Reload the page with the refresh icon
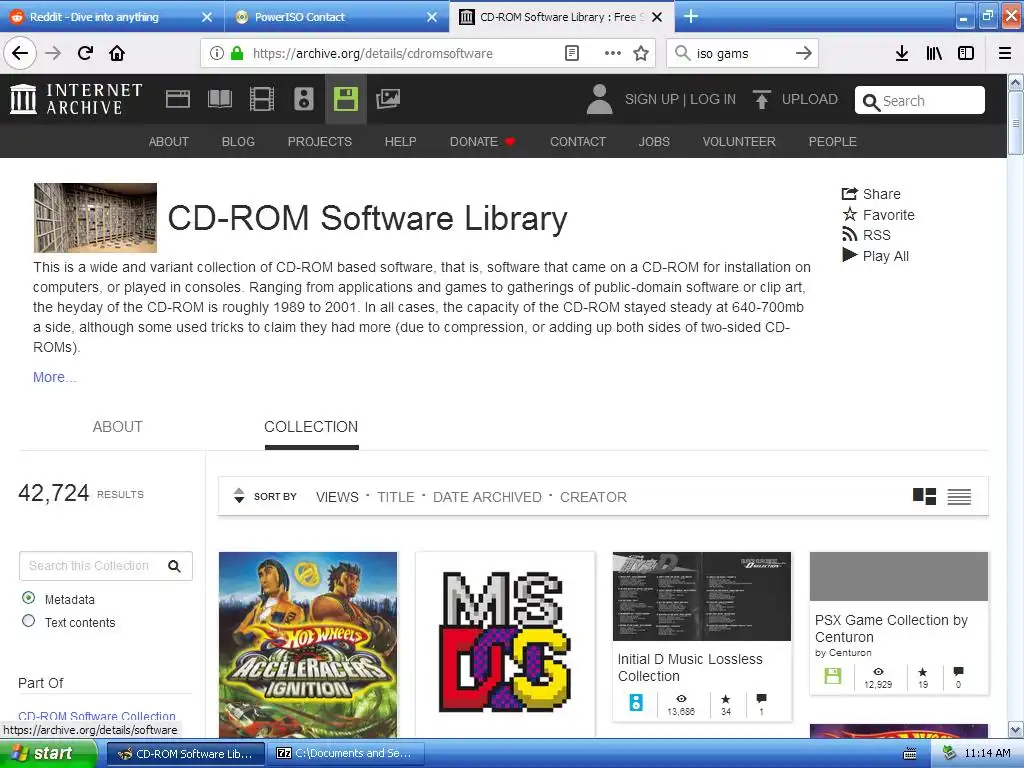Viewport: 1024px width, 768px height. [85, 53]
